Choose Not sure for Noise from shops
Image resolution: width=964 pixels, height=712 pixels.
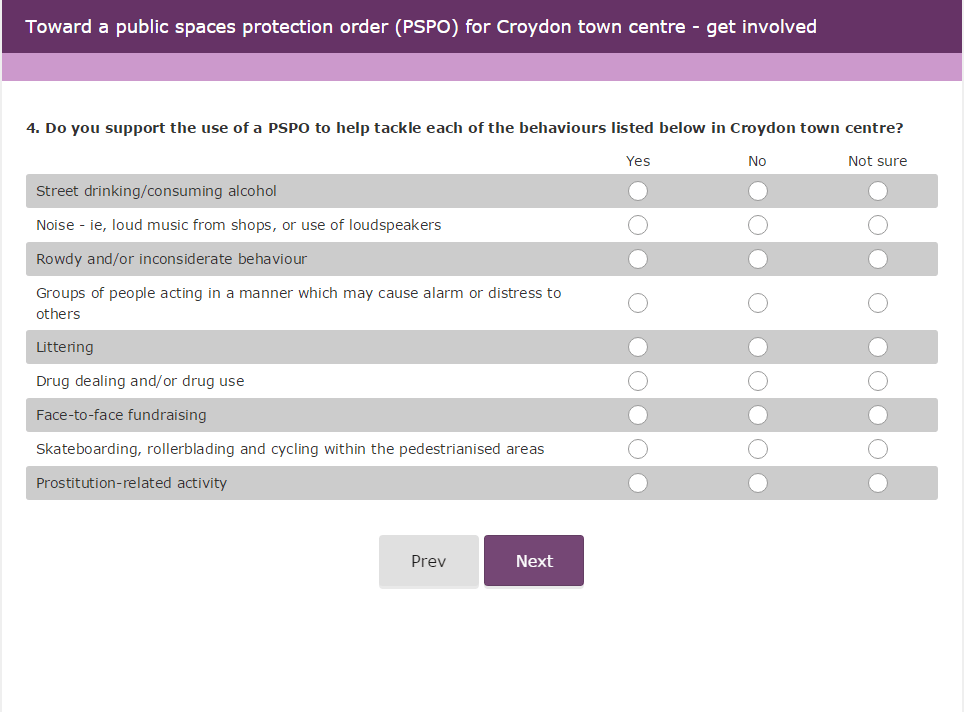point(877,225)
